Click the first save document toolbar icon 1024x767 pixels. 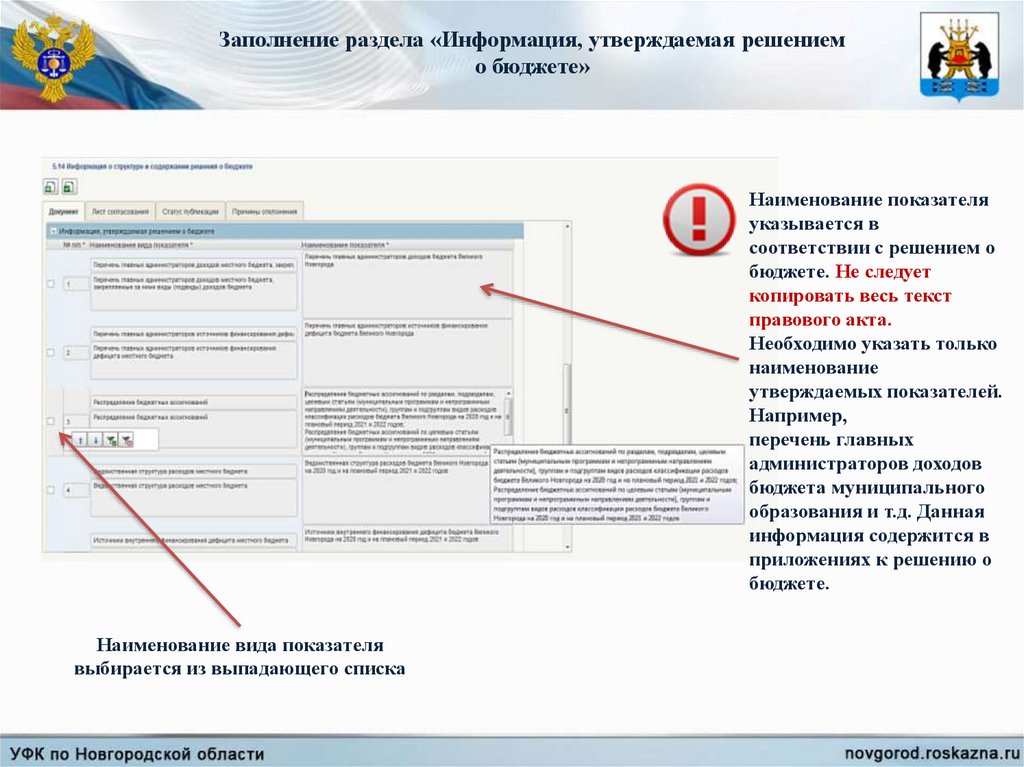(x=50, y=187)
